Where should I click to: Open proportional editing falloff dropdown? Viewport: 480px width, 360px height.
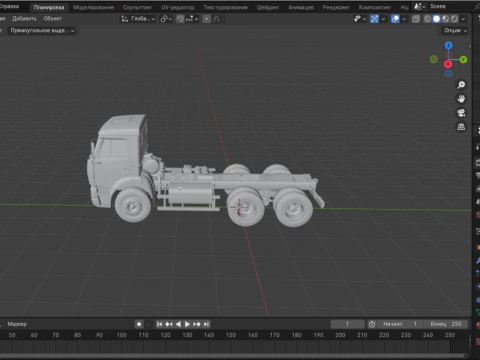218,19
